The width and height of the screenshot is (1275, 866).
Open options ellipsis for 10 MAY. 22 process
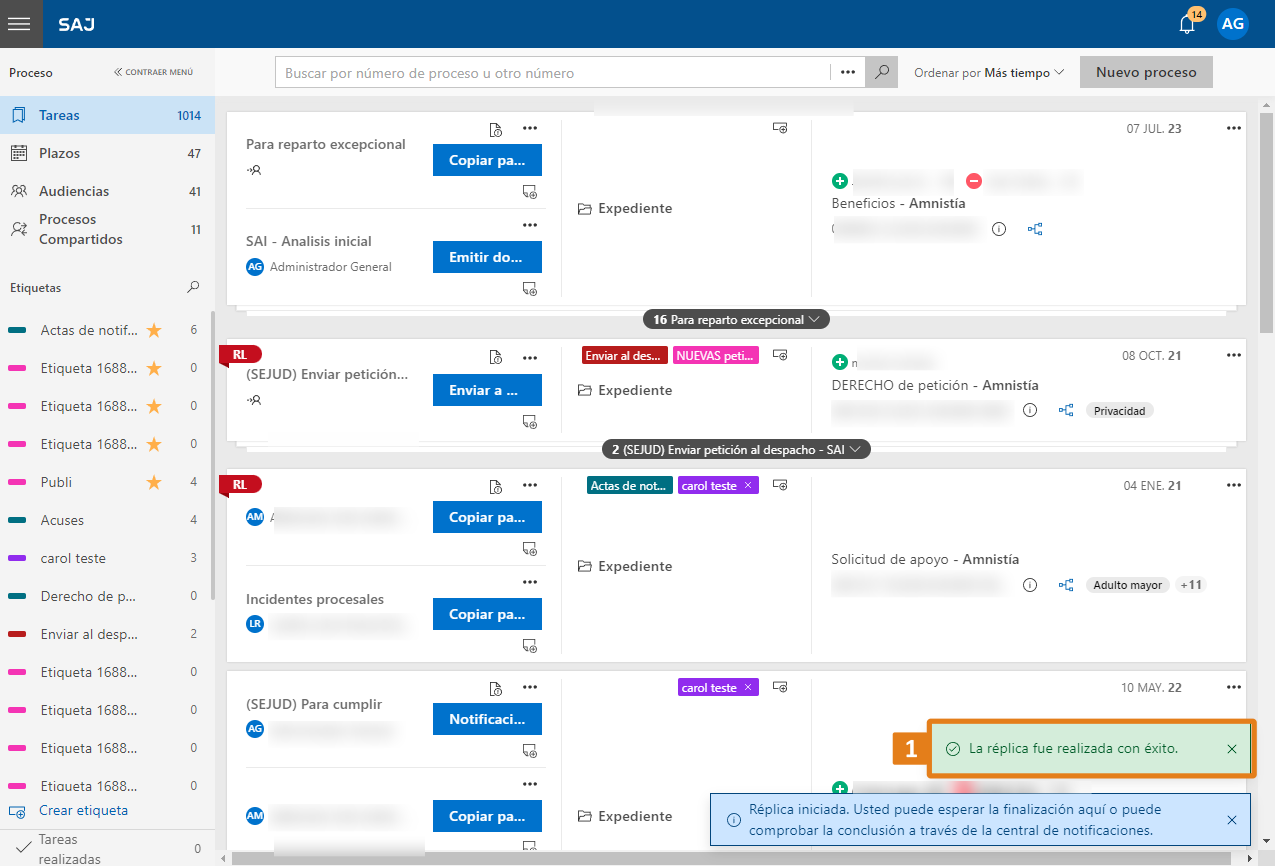1234,687
